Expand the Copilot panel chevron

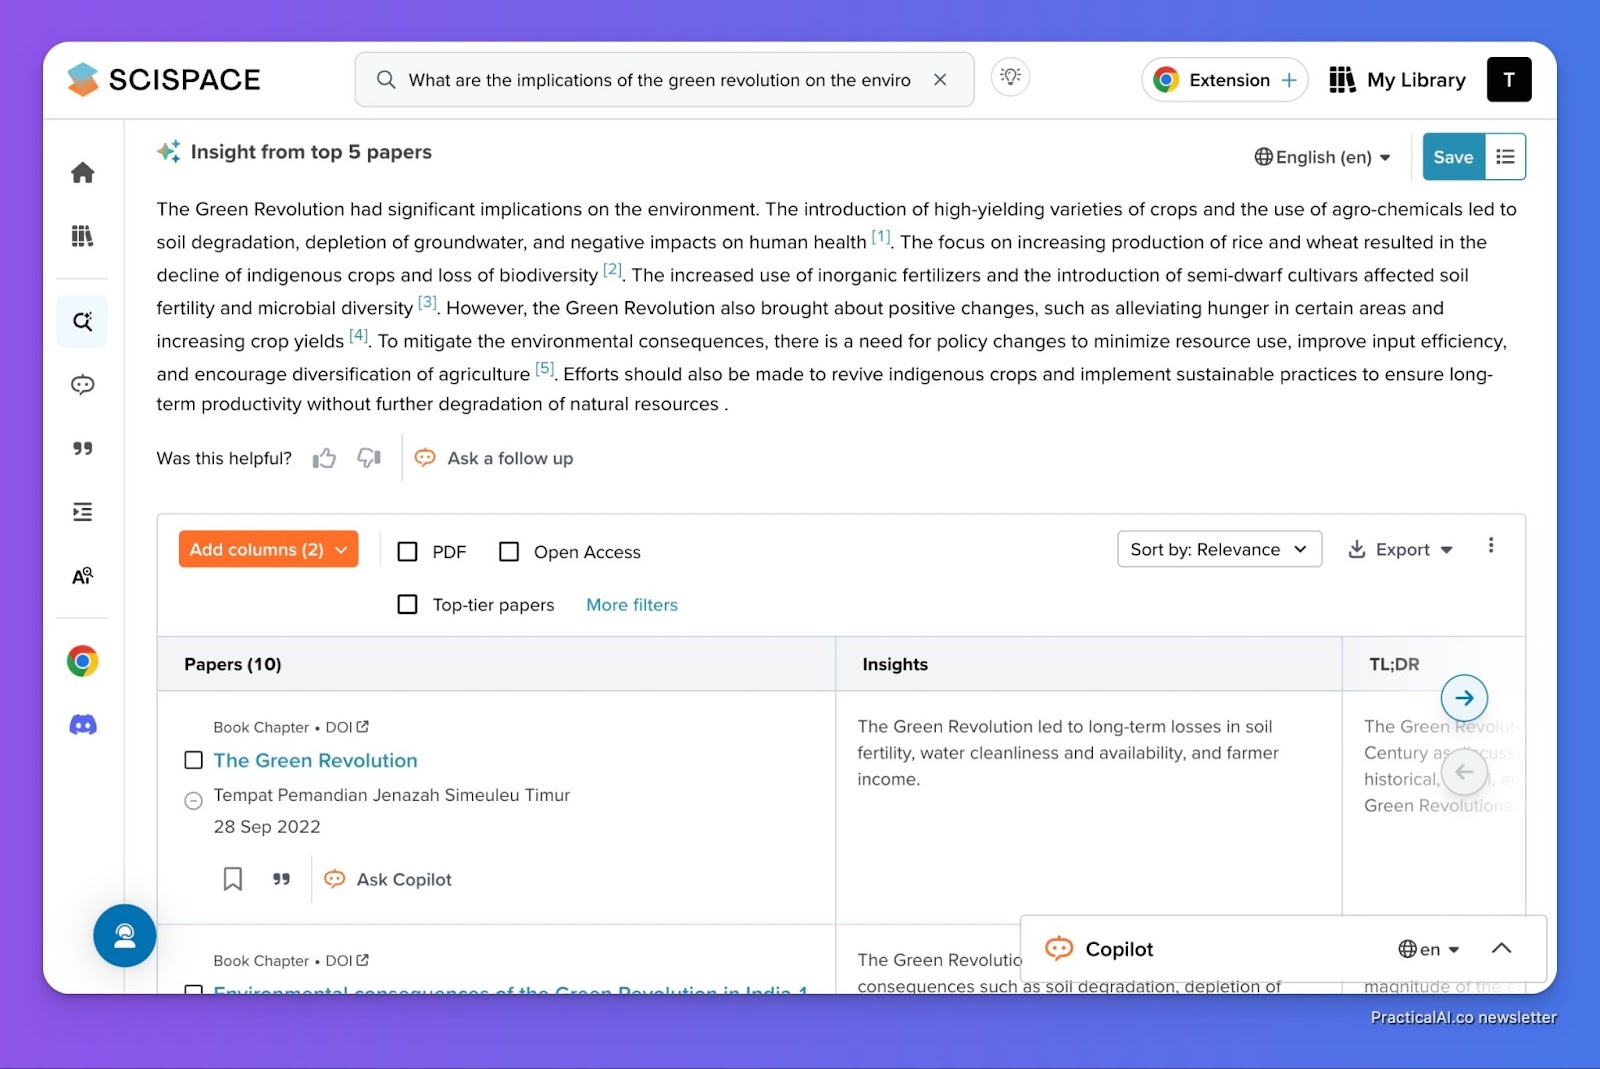[1502, 949]
